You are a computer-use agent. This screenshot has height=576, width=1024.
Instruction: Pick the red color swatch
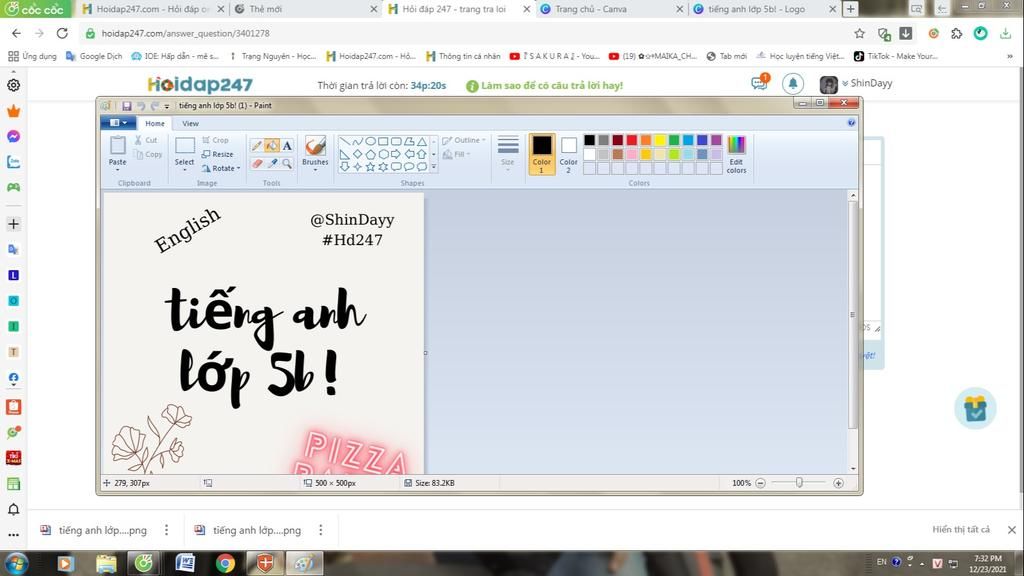click(632, 140)
